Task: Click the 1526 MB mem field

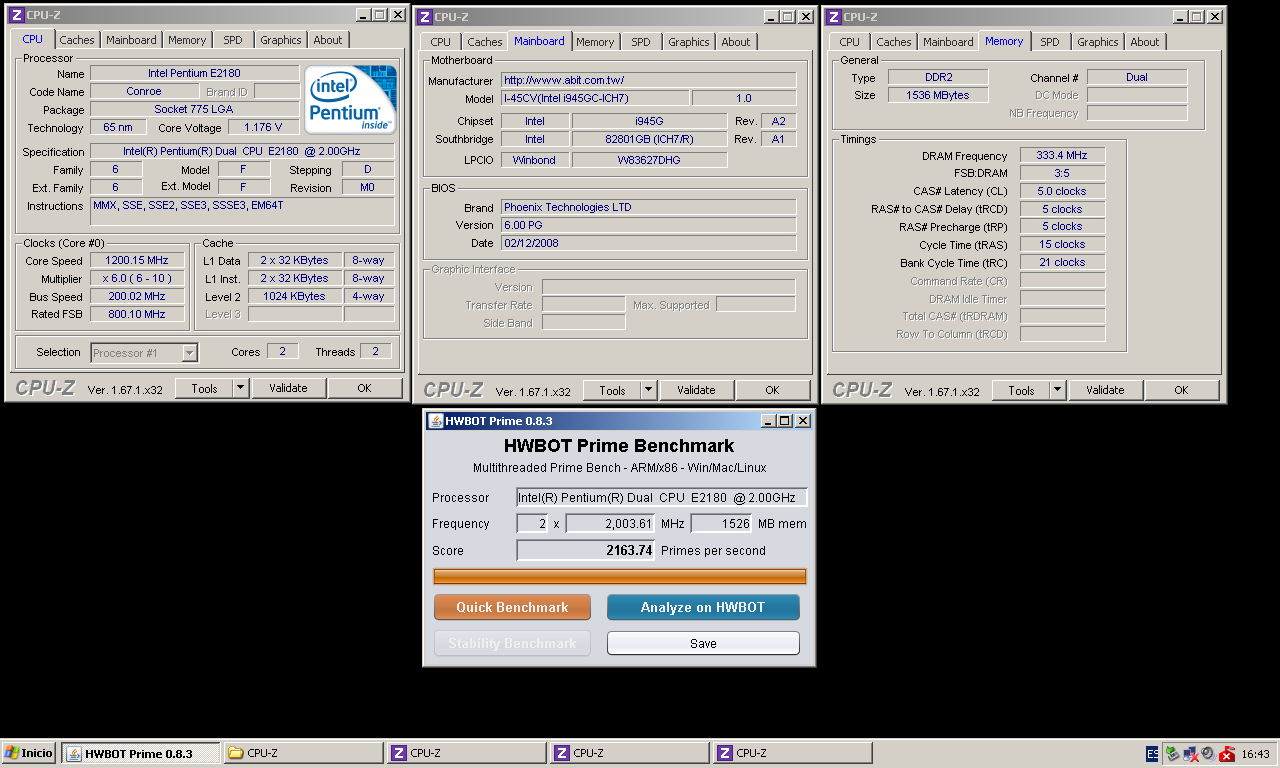Action: pyautogui.click(x=721, y=523)
